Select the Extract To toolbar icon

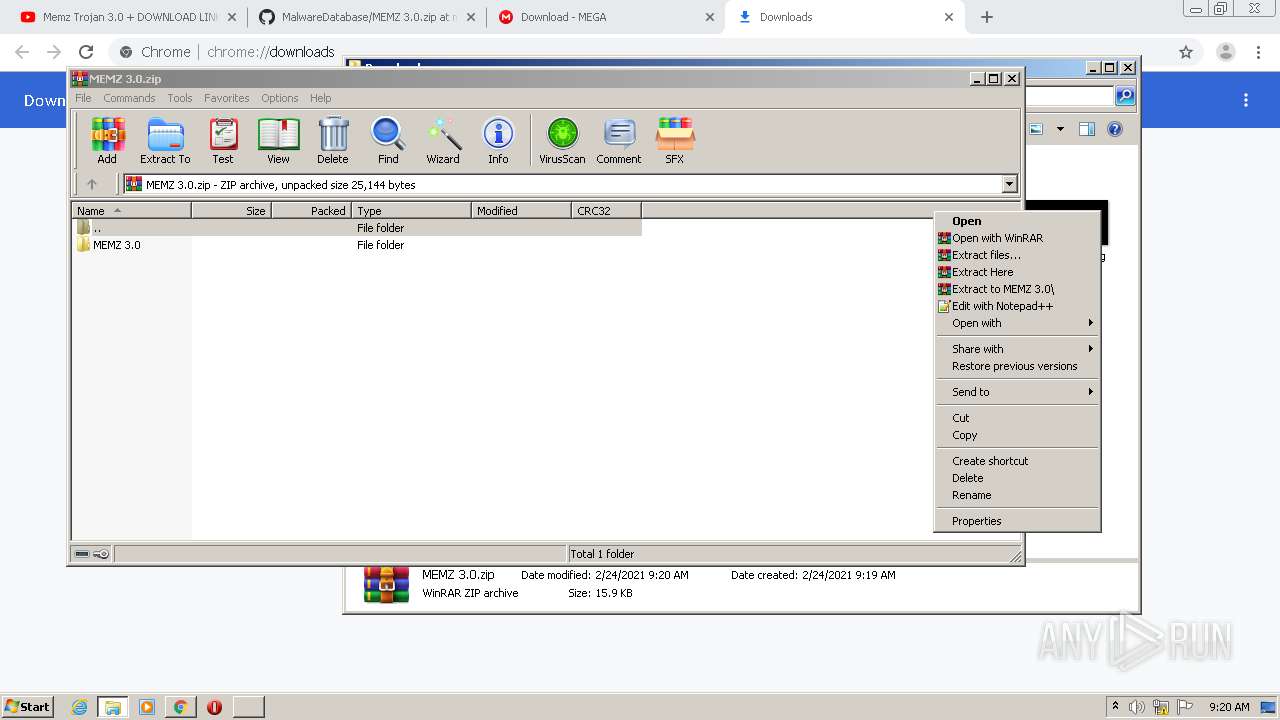[165, 141]
